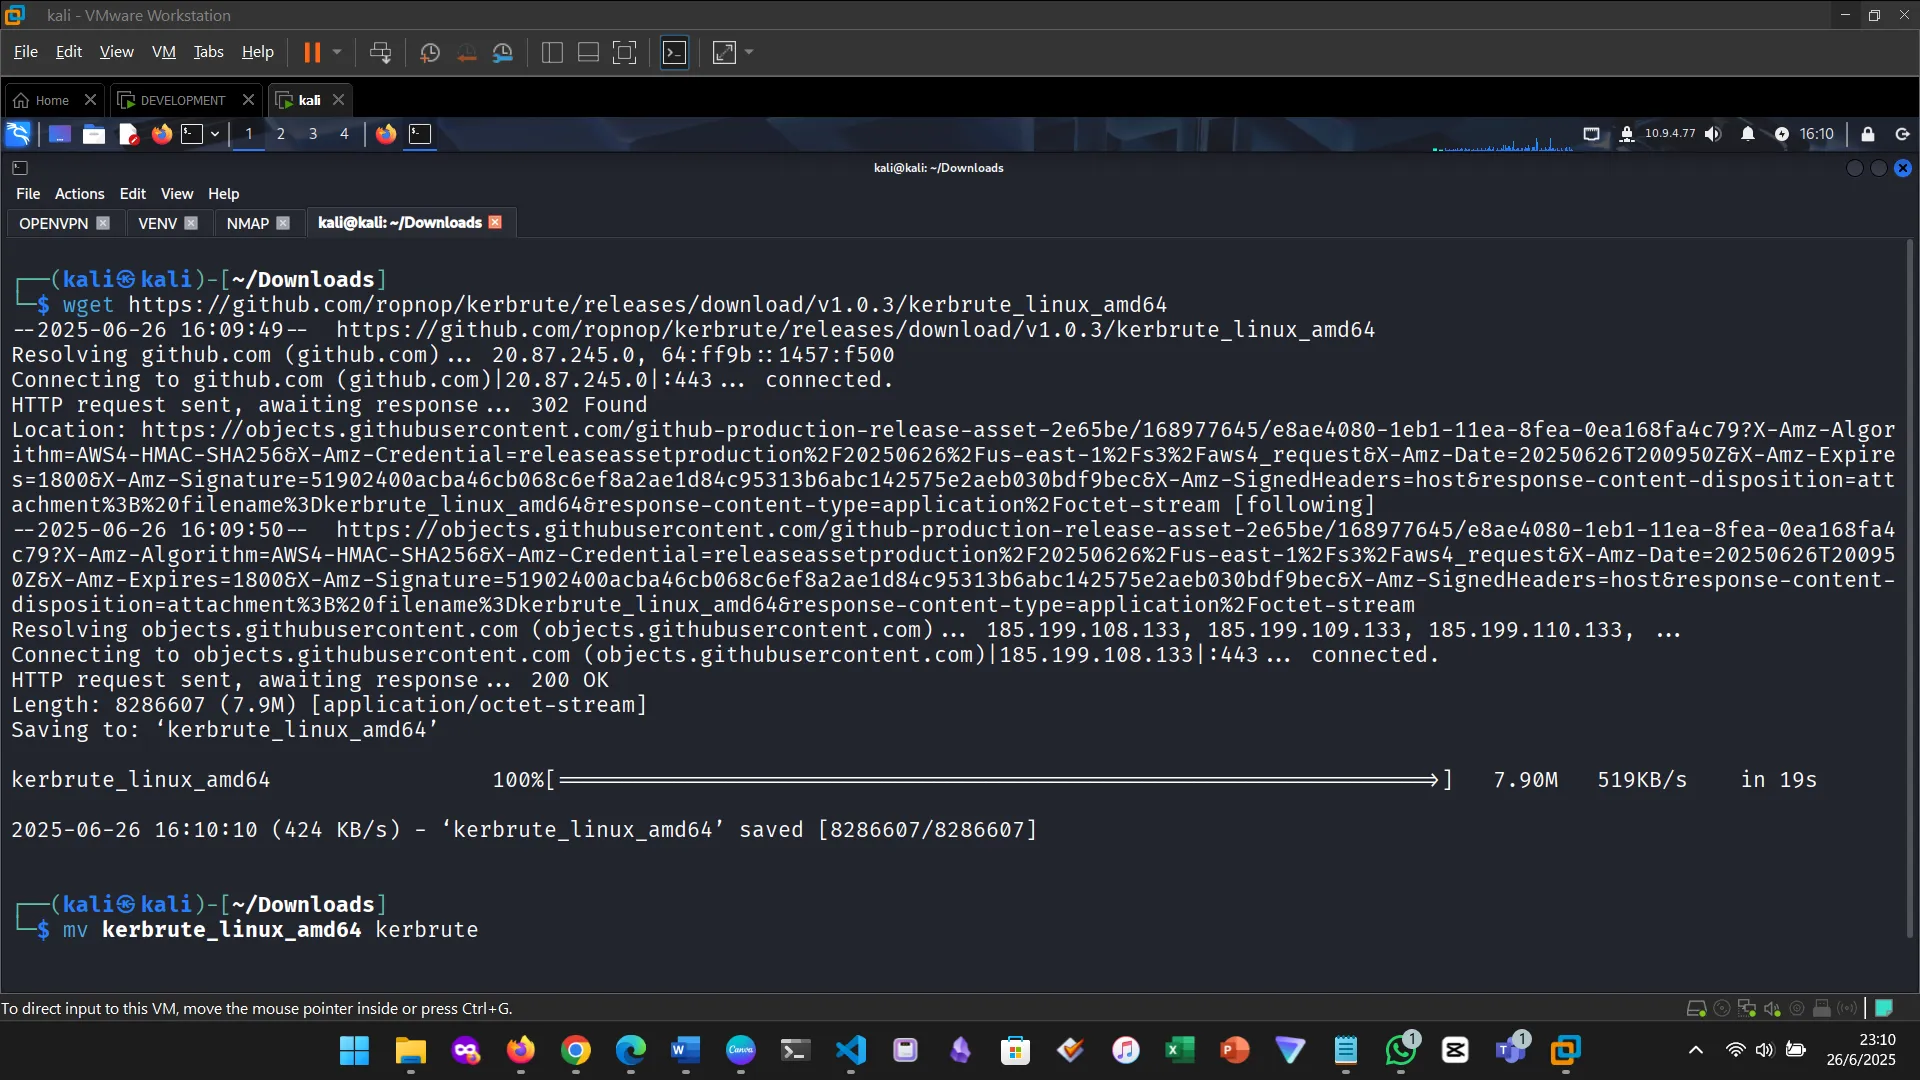Open the text editor from the panel
Image resolution: width=1920 pixels, height=1080 pixels.
pyautogui.click(x=128, y=133)
